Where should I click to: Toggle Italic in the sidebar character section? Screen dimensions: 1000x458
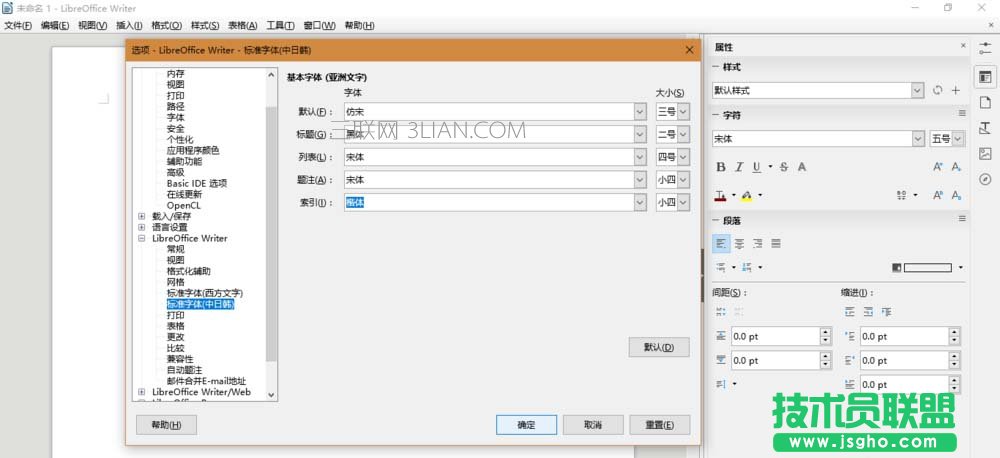tap(739, 167)
